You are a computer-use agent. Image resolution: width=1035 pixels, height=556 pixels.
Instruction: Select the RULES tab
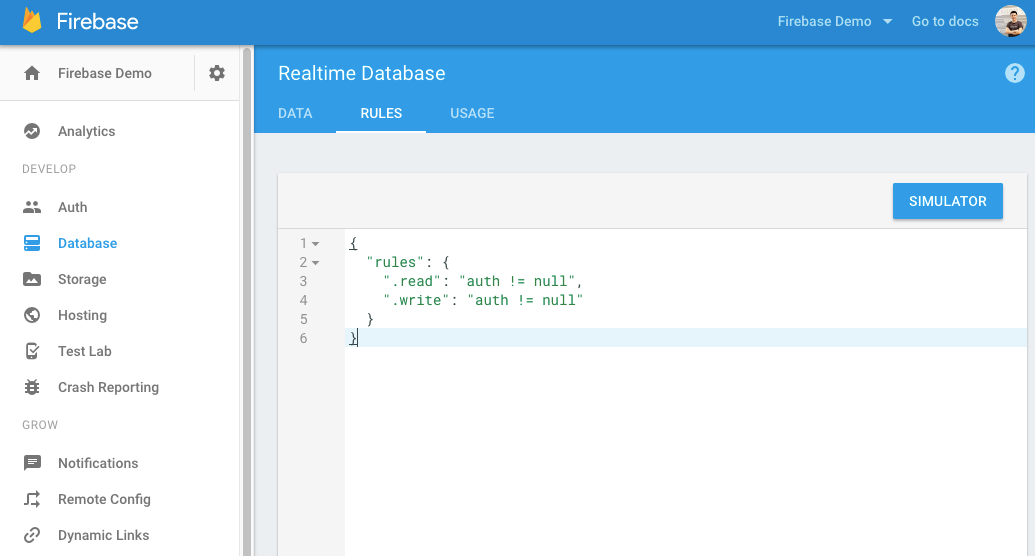pyautogui.click(x=381, y=114)
